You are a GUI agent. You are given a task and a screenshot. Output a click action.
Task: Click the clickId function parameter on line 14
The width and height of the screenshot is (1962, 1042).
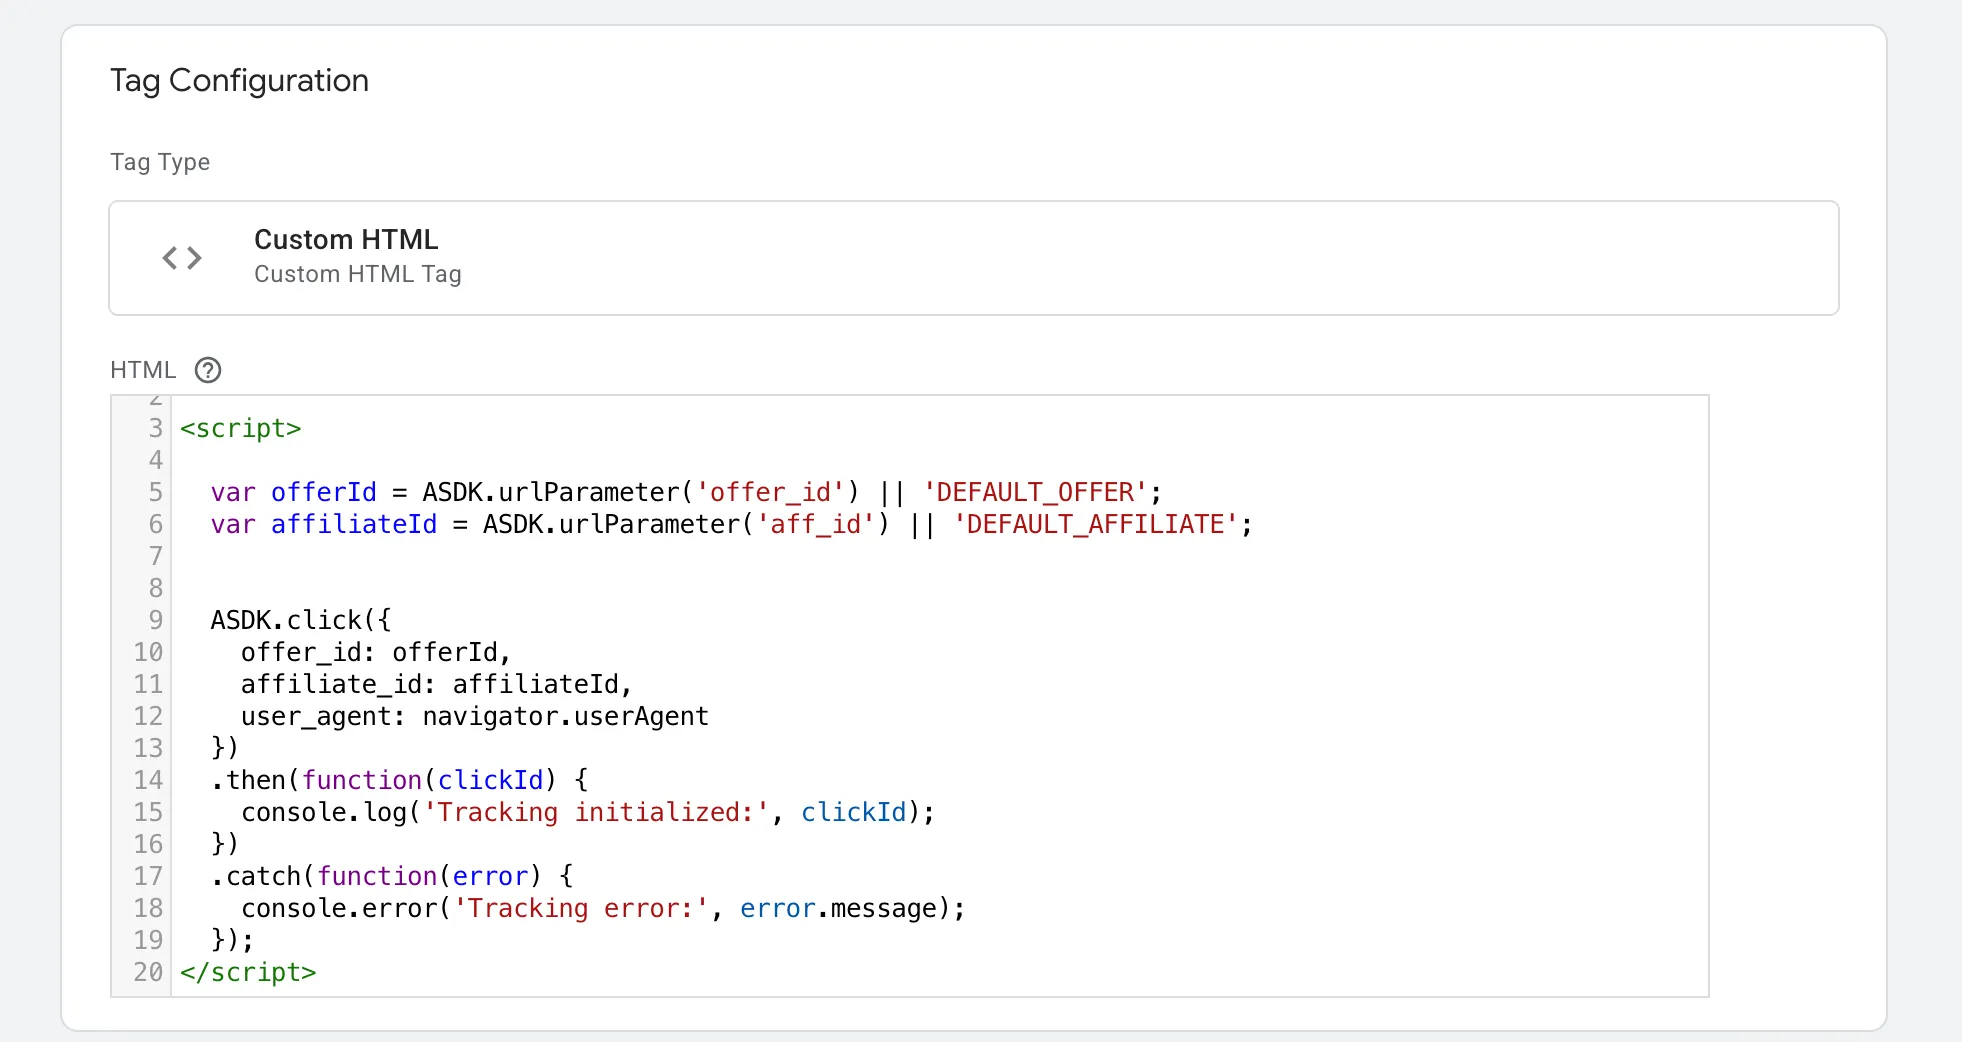[x=490, y=780]
